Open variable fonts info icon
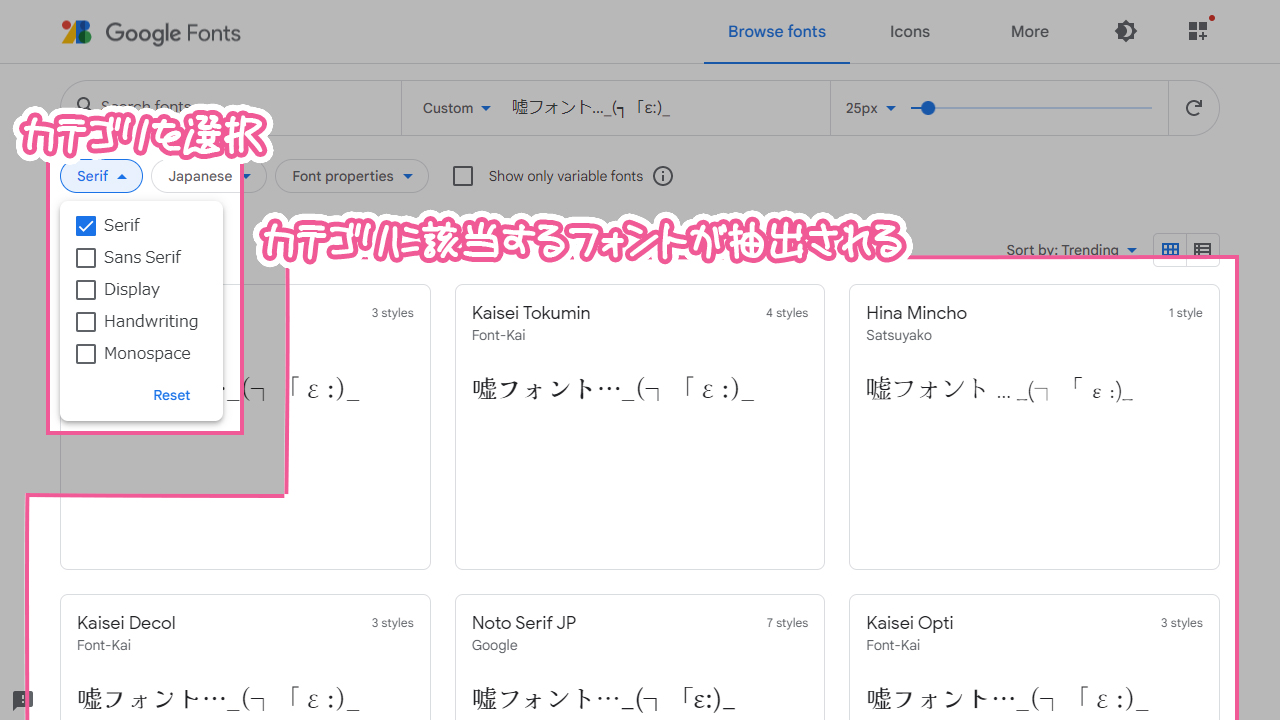Viewport: 1280px width, 720px height. [662, 176]
